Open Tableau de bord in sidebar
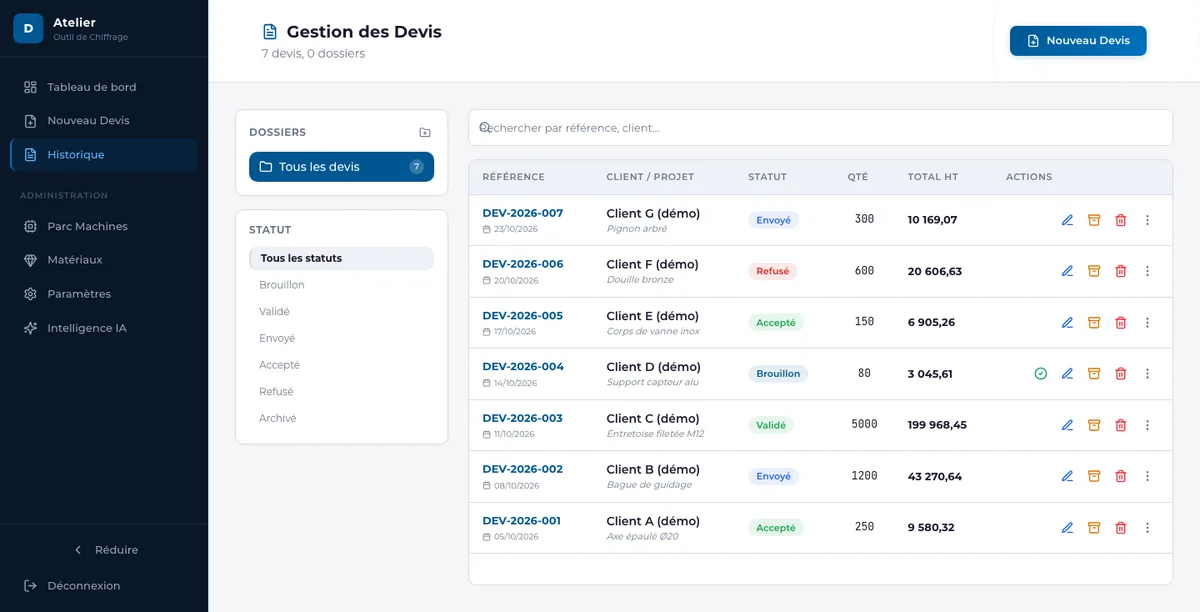1200x612 pixels. tap(104, 87)
